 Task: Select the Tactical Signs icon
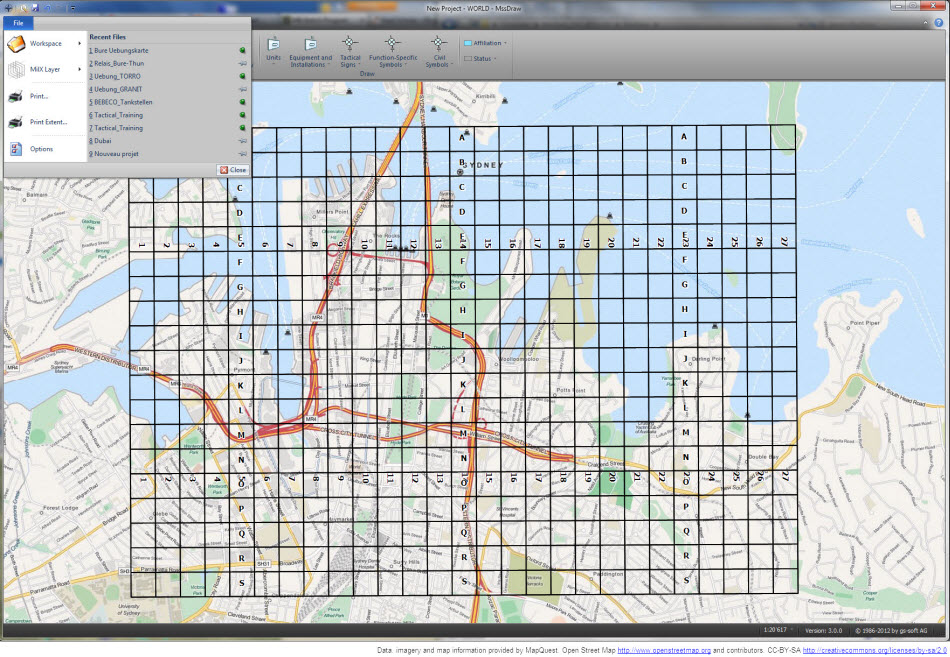[349, 44]
